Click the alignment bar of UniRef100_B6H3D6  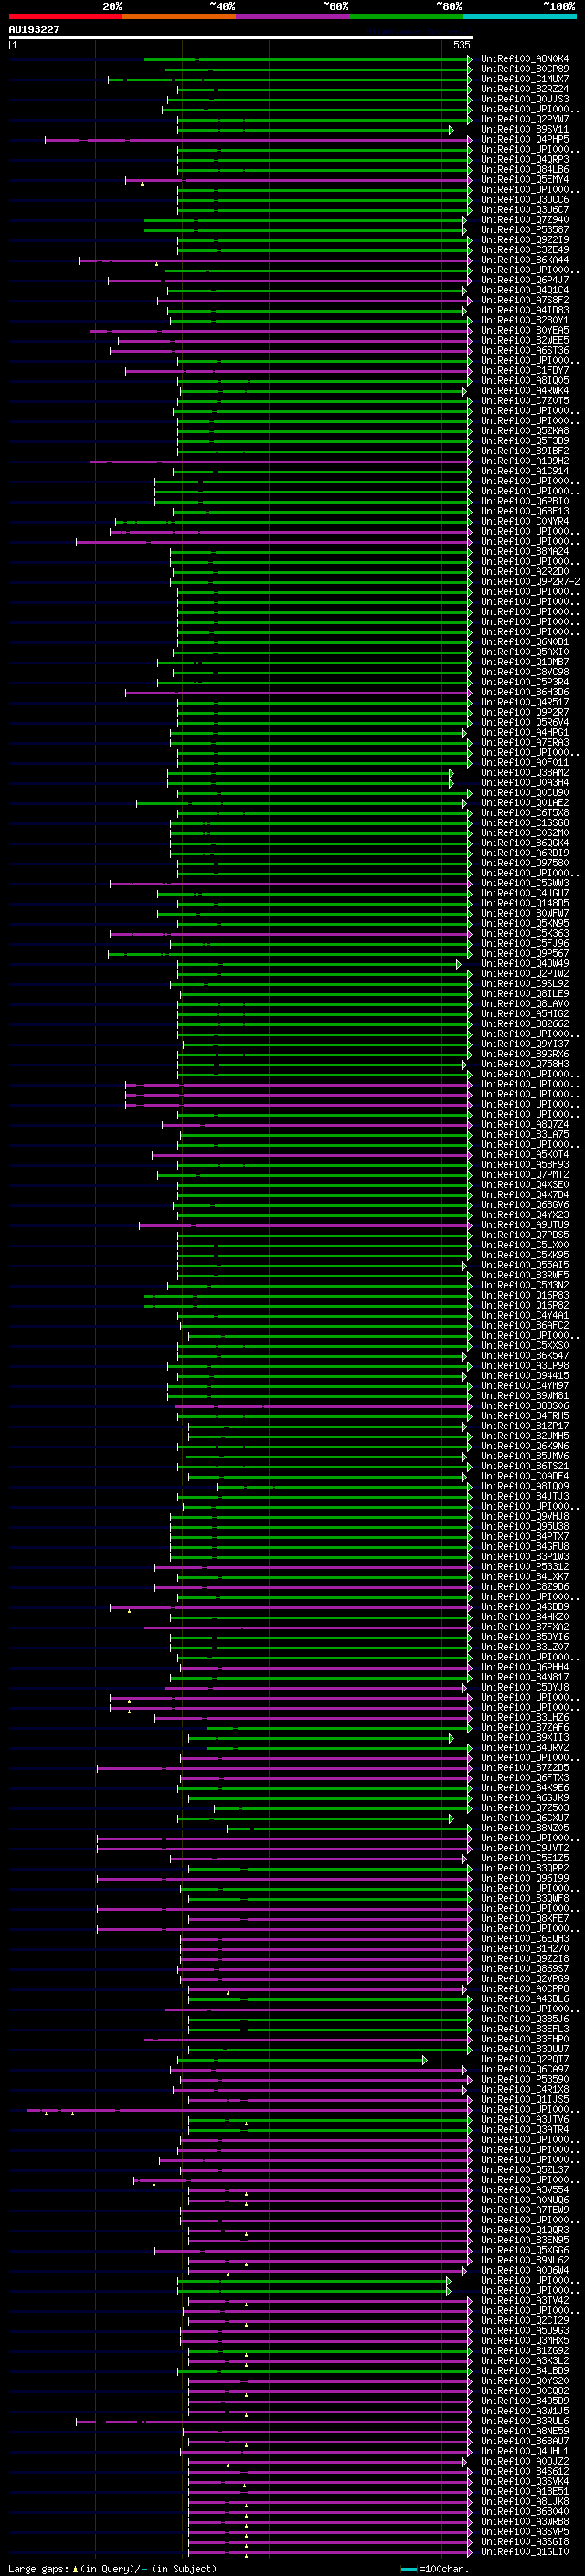298,692
